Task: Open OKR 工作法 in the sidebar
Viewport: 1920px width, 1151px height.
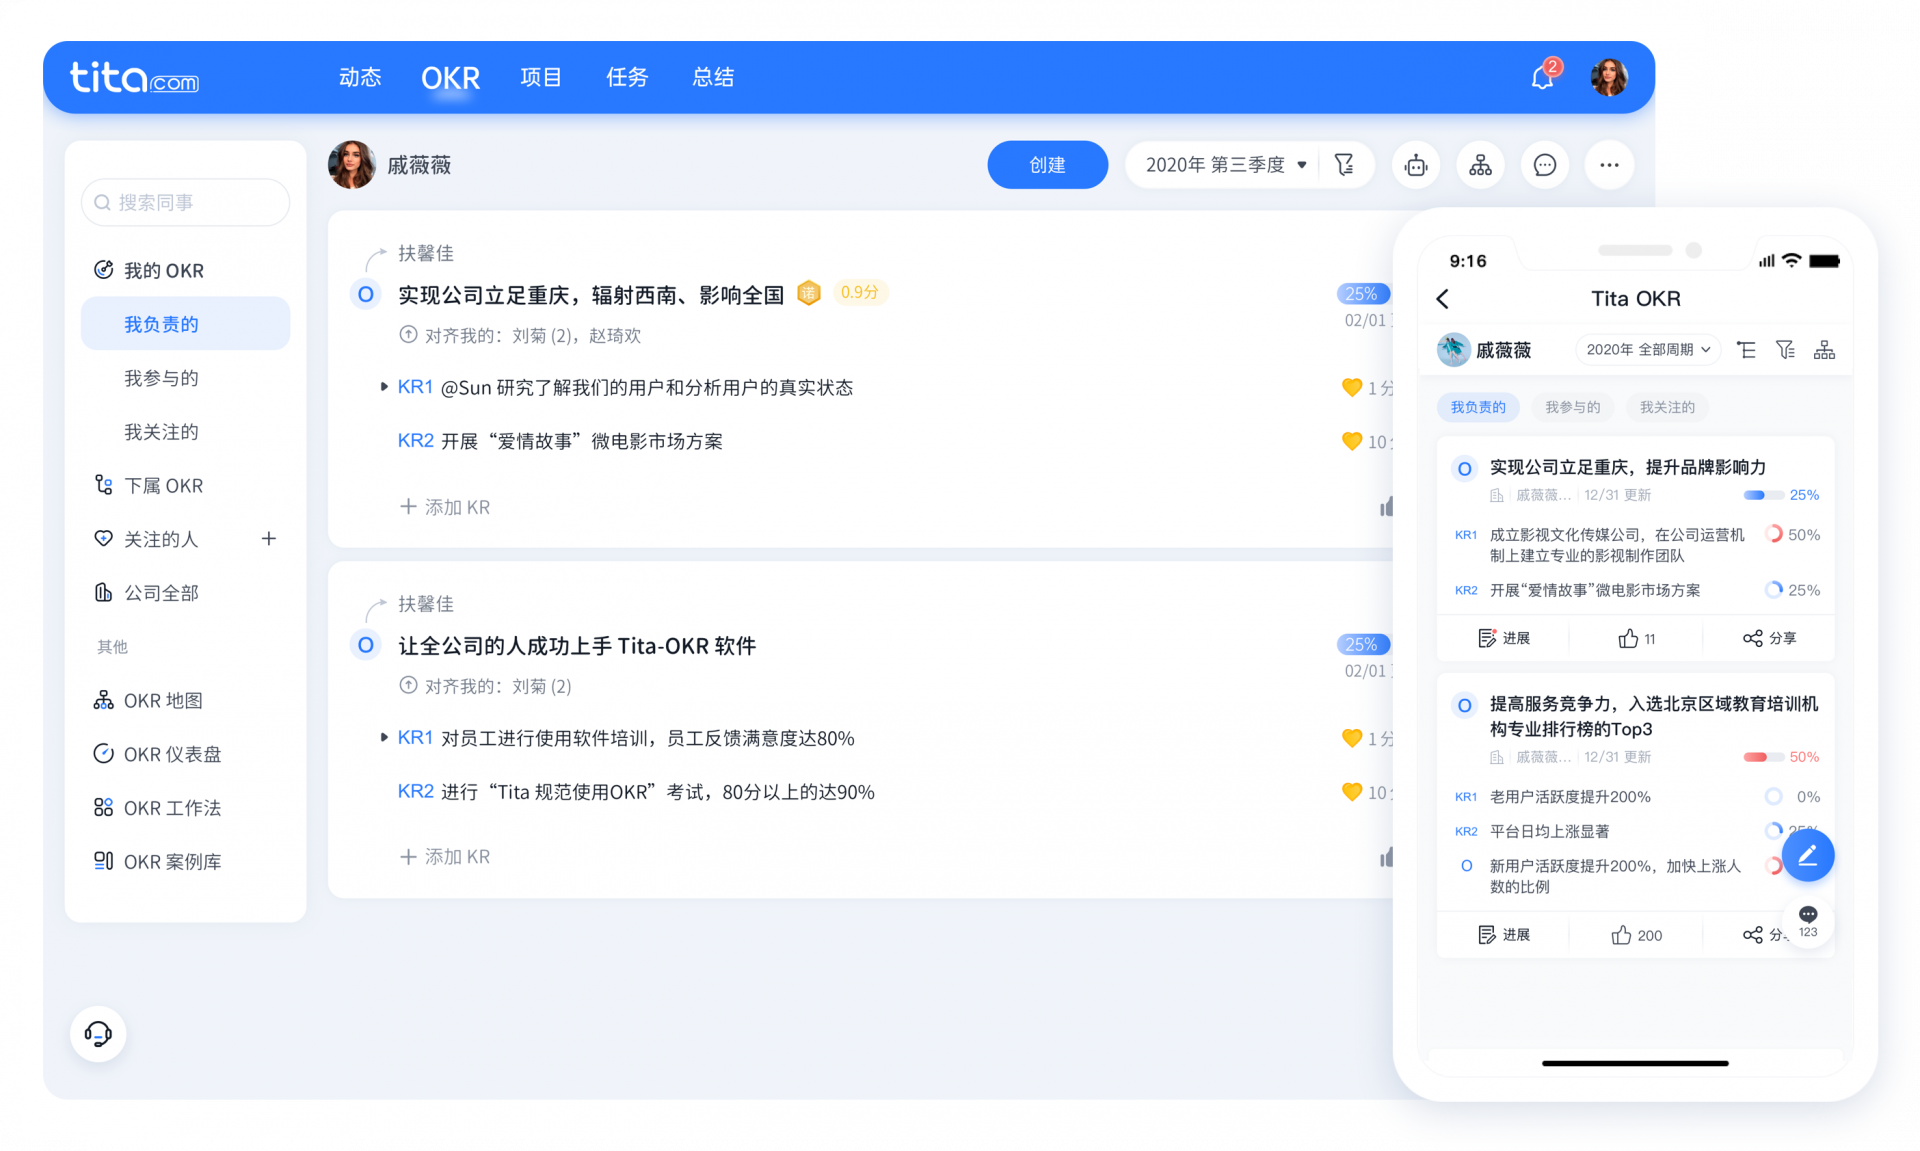Action: pyautogui.click(x=158, y=808)
